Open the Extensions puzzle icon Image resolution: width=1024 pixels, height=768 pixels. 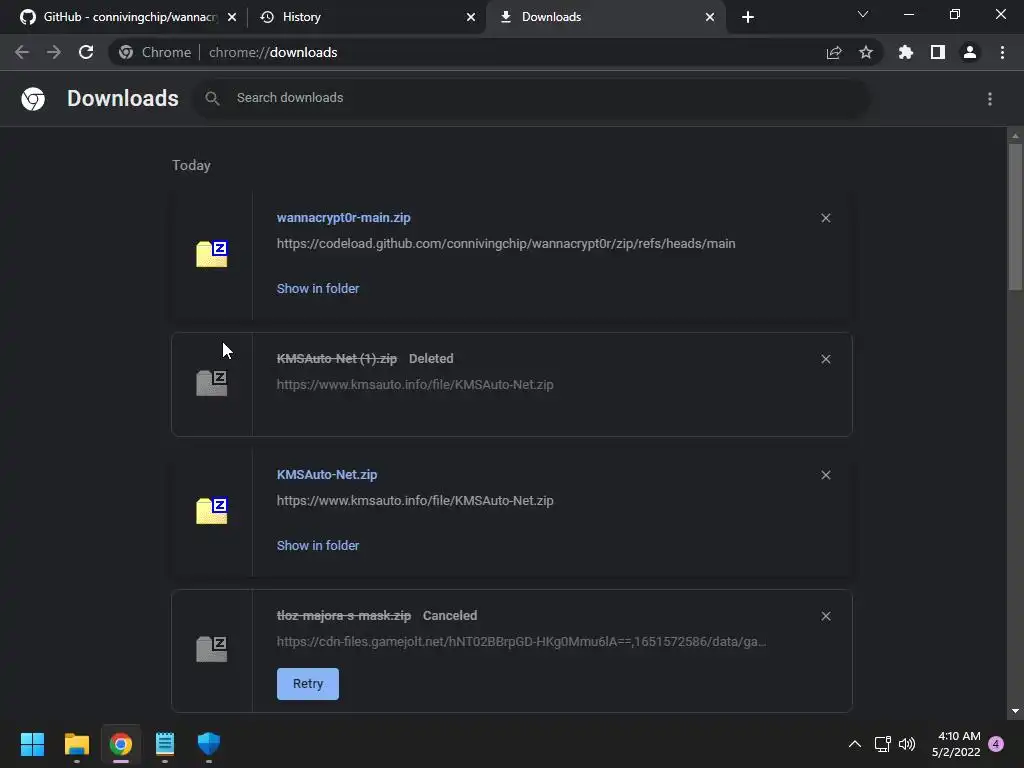906,52
